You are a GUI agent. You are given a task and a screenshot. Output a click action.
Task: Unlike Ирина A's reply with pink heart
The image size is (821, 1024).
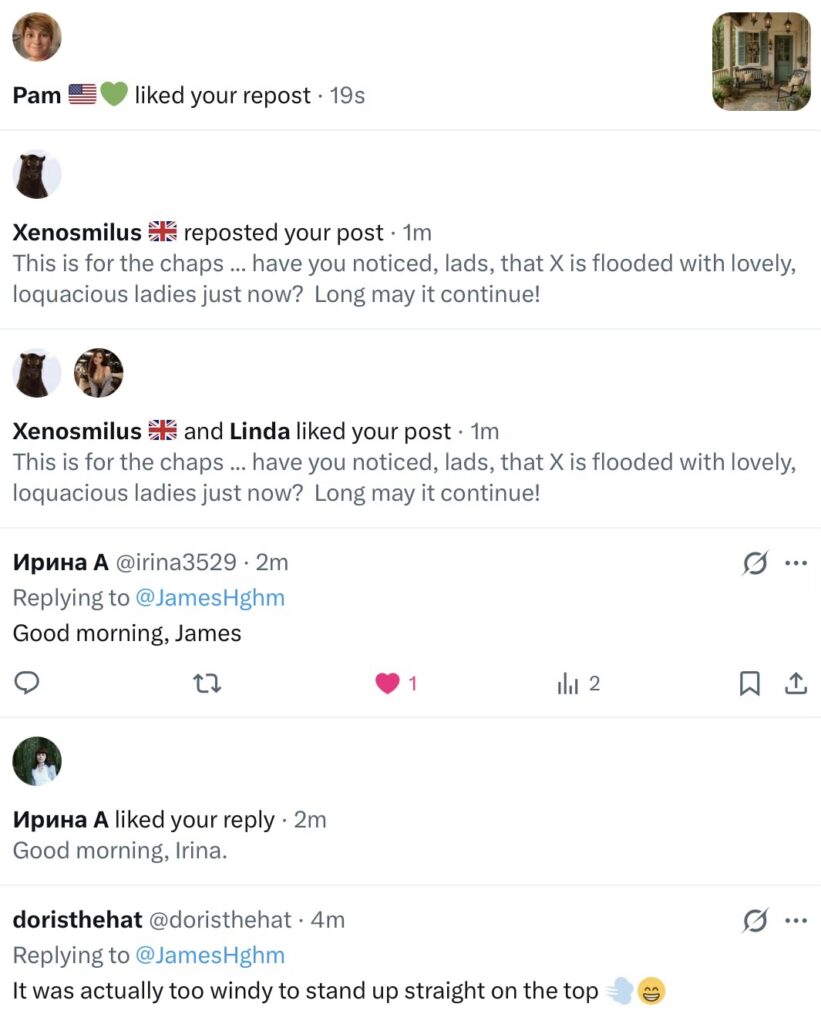[x=388, y=684]
